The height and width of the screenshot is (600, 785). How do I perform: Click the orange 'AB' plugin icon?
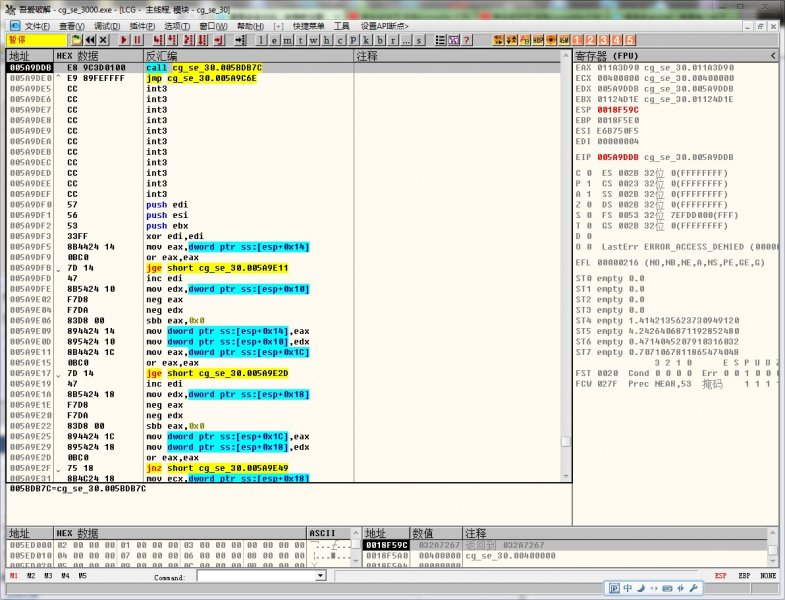[x=525, y=40]
